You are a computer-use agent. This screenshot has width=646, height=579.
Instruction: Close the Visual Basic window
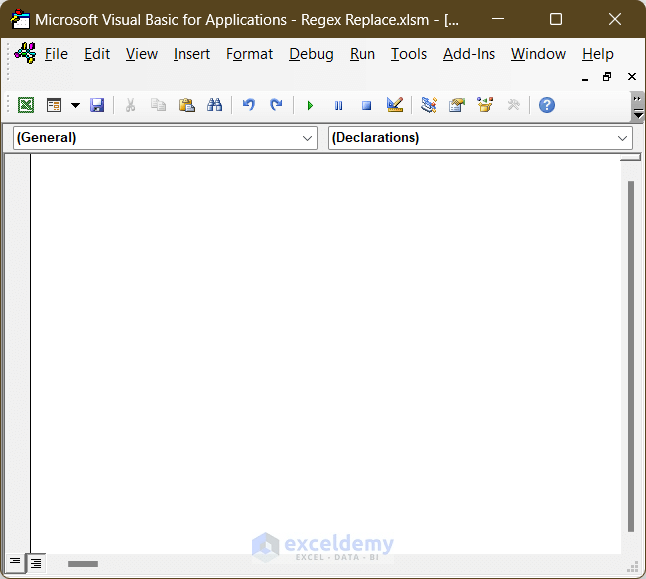[x=615, y=19]
